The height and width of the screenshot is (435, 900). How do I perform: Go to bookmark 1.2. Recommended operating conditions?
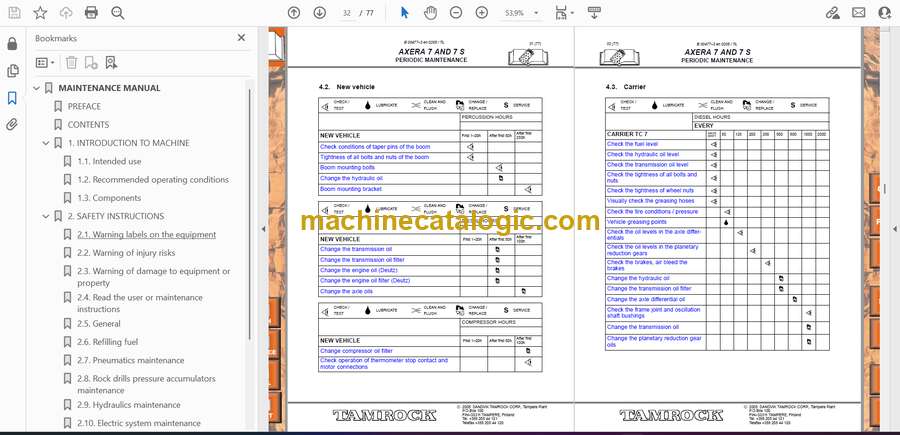pyautogui.click(x=153, y=180)
